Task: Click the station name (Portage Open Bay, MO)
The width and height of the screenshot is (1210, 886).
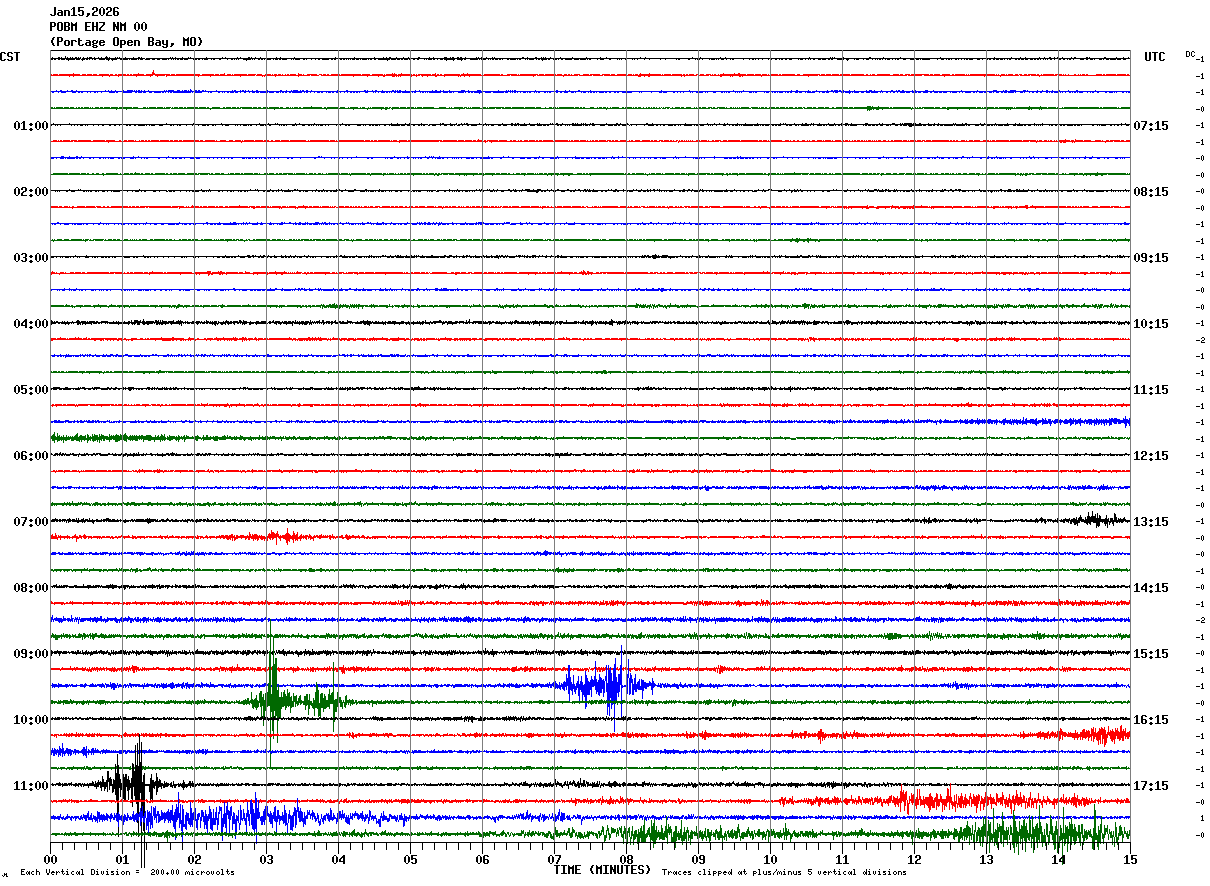Action: coord(126,42)
